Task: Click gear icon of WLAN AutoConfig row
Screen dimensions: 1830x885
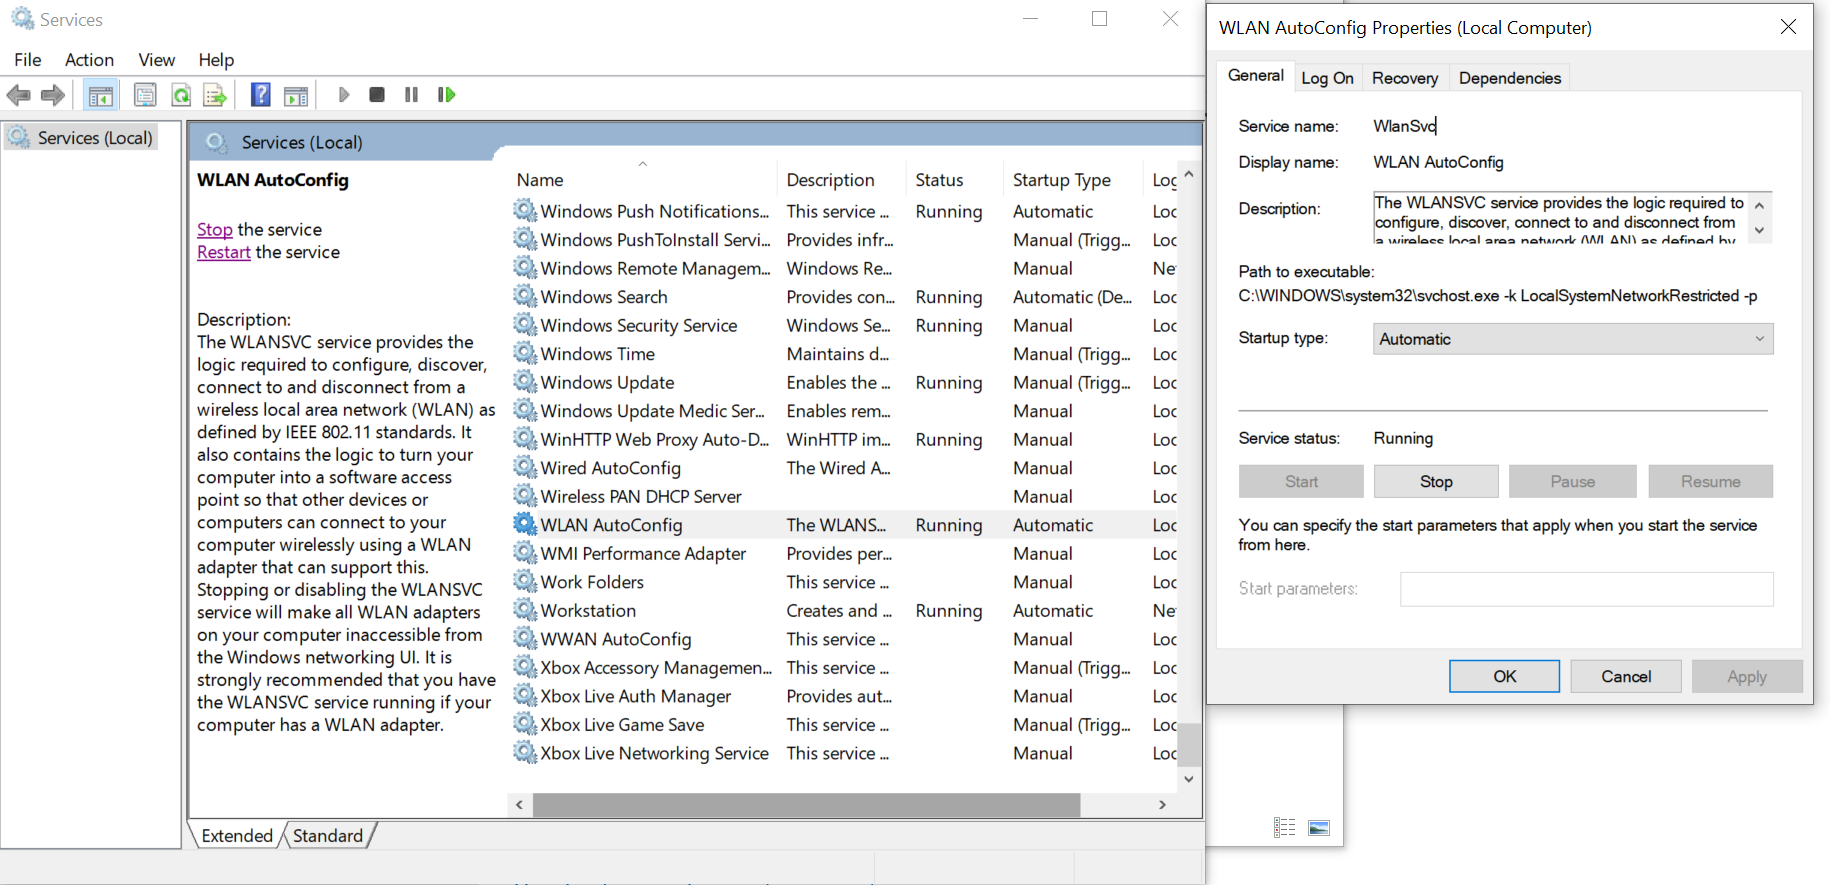Action: (525, 524)
